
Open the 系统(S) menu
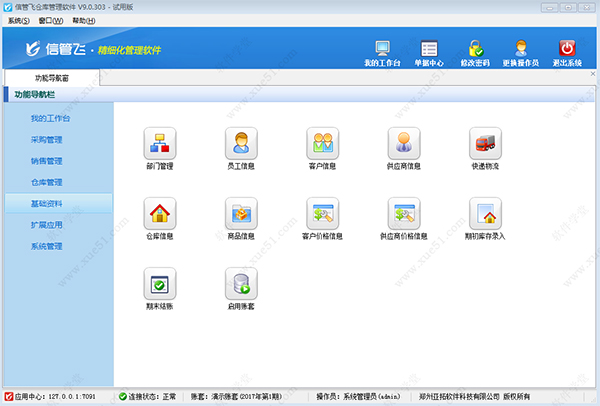(19, 20)
